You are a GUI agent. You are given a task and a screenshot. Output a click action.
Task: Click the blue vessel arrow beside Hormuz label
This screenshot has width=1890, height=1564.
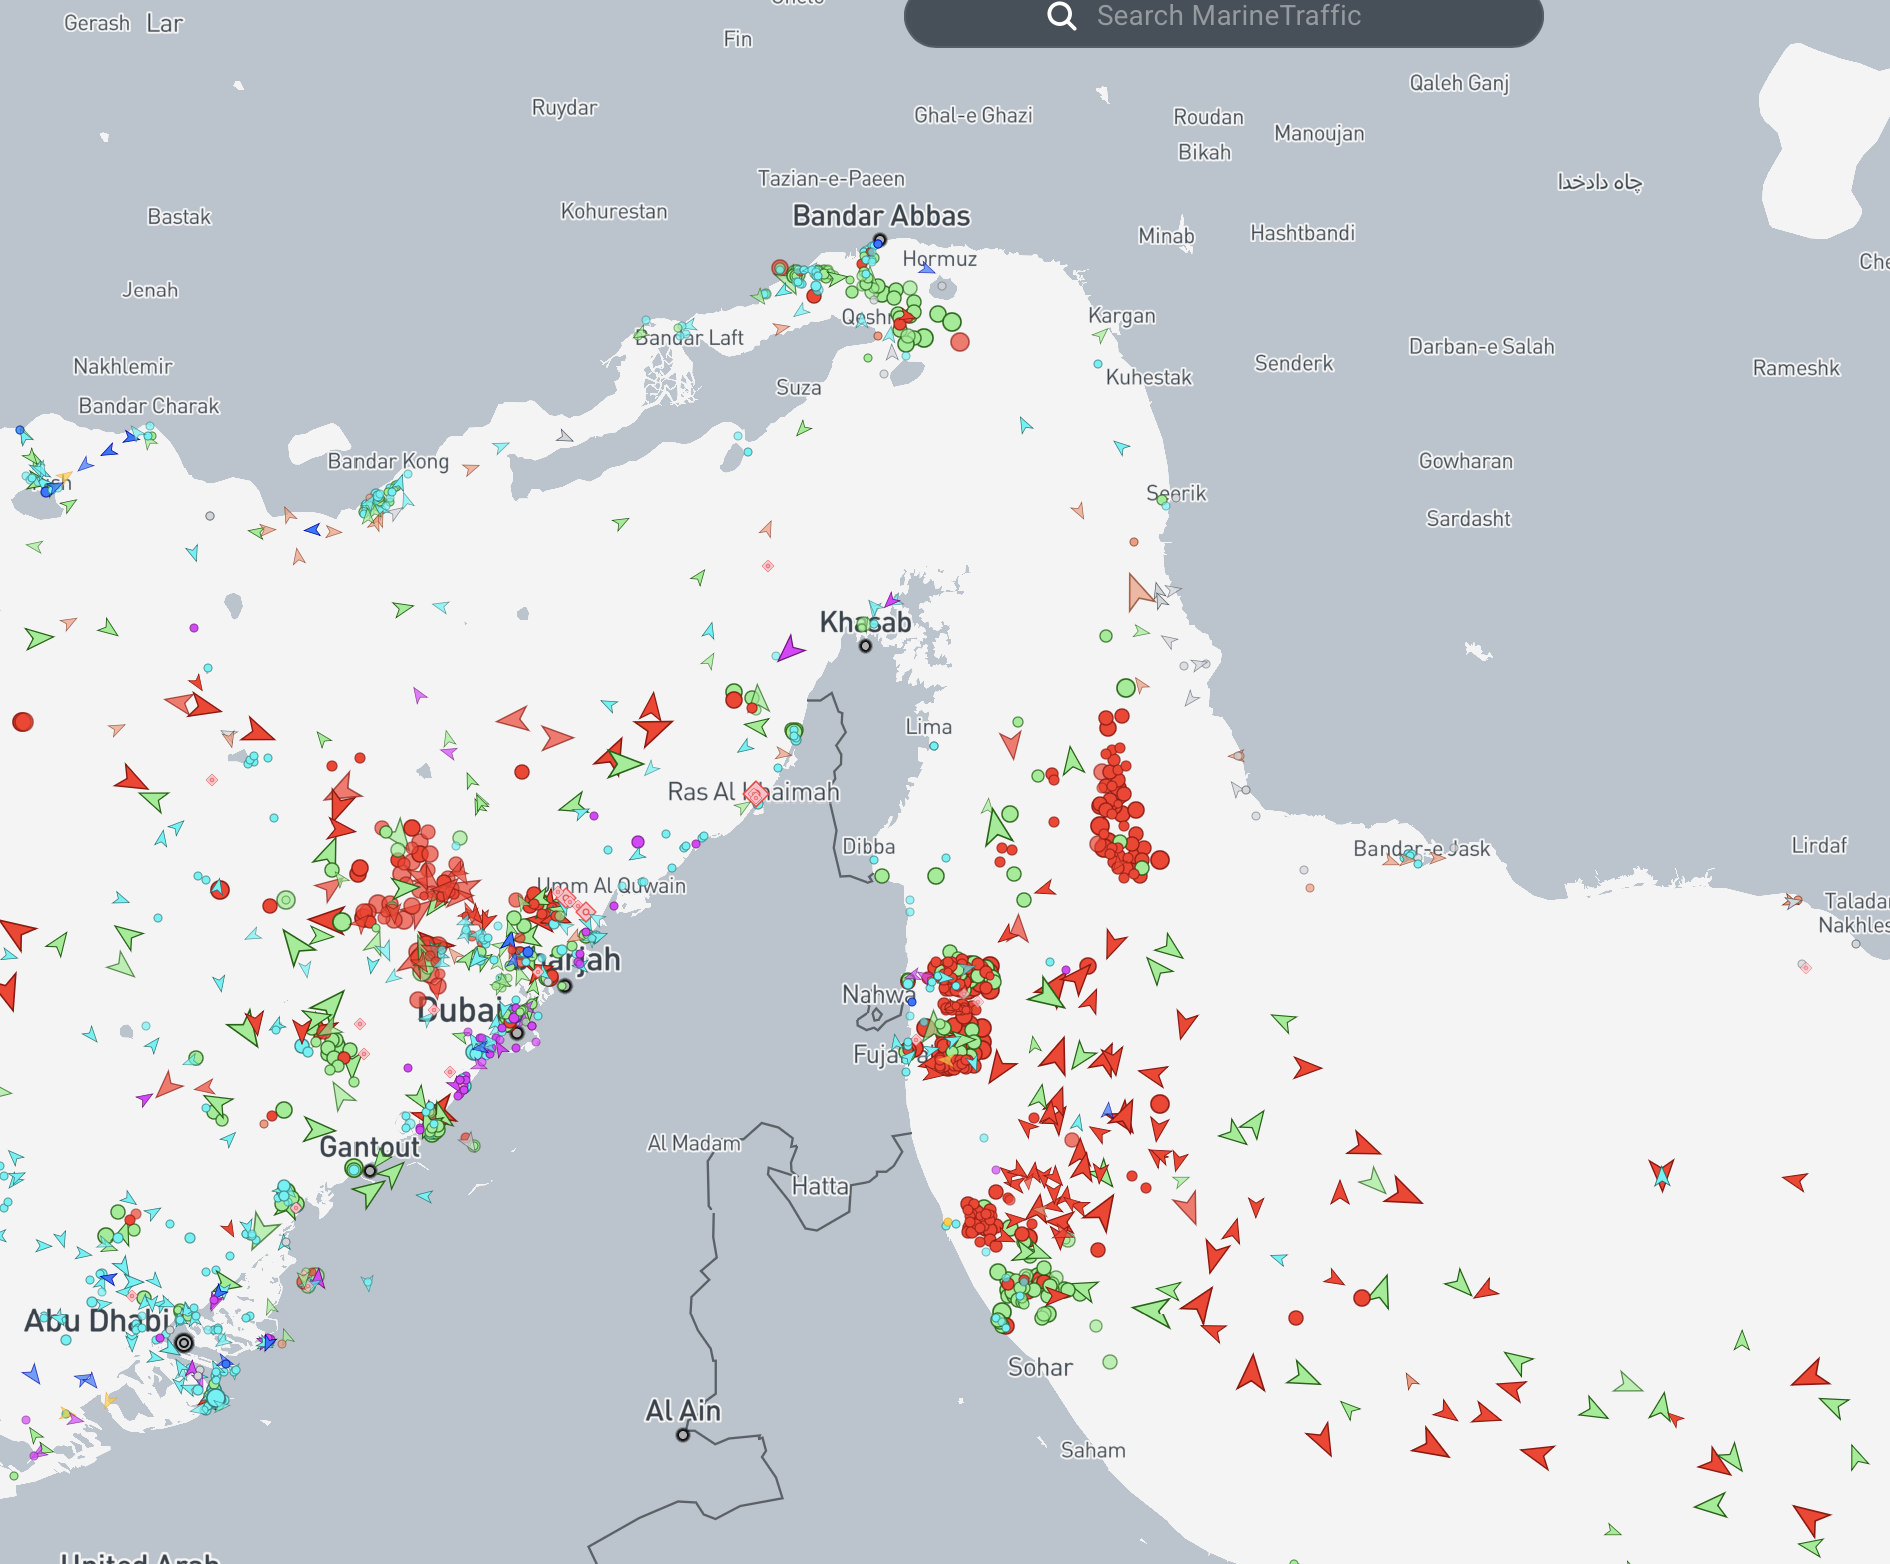tap(926, 266)
